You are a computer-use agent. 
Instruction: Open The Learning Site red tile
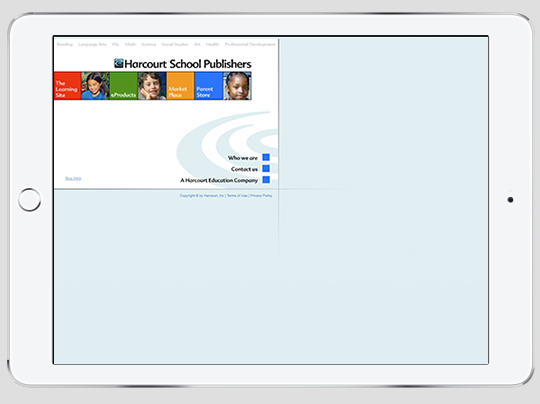(68, 86)
